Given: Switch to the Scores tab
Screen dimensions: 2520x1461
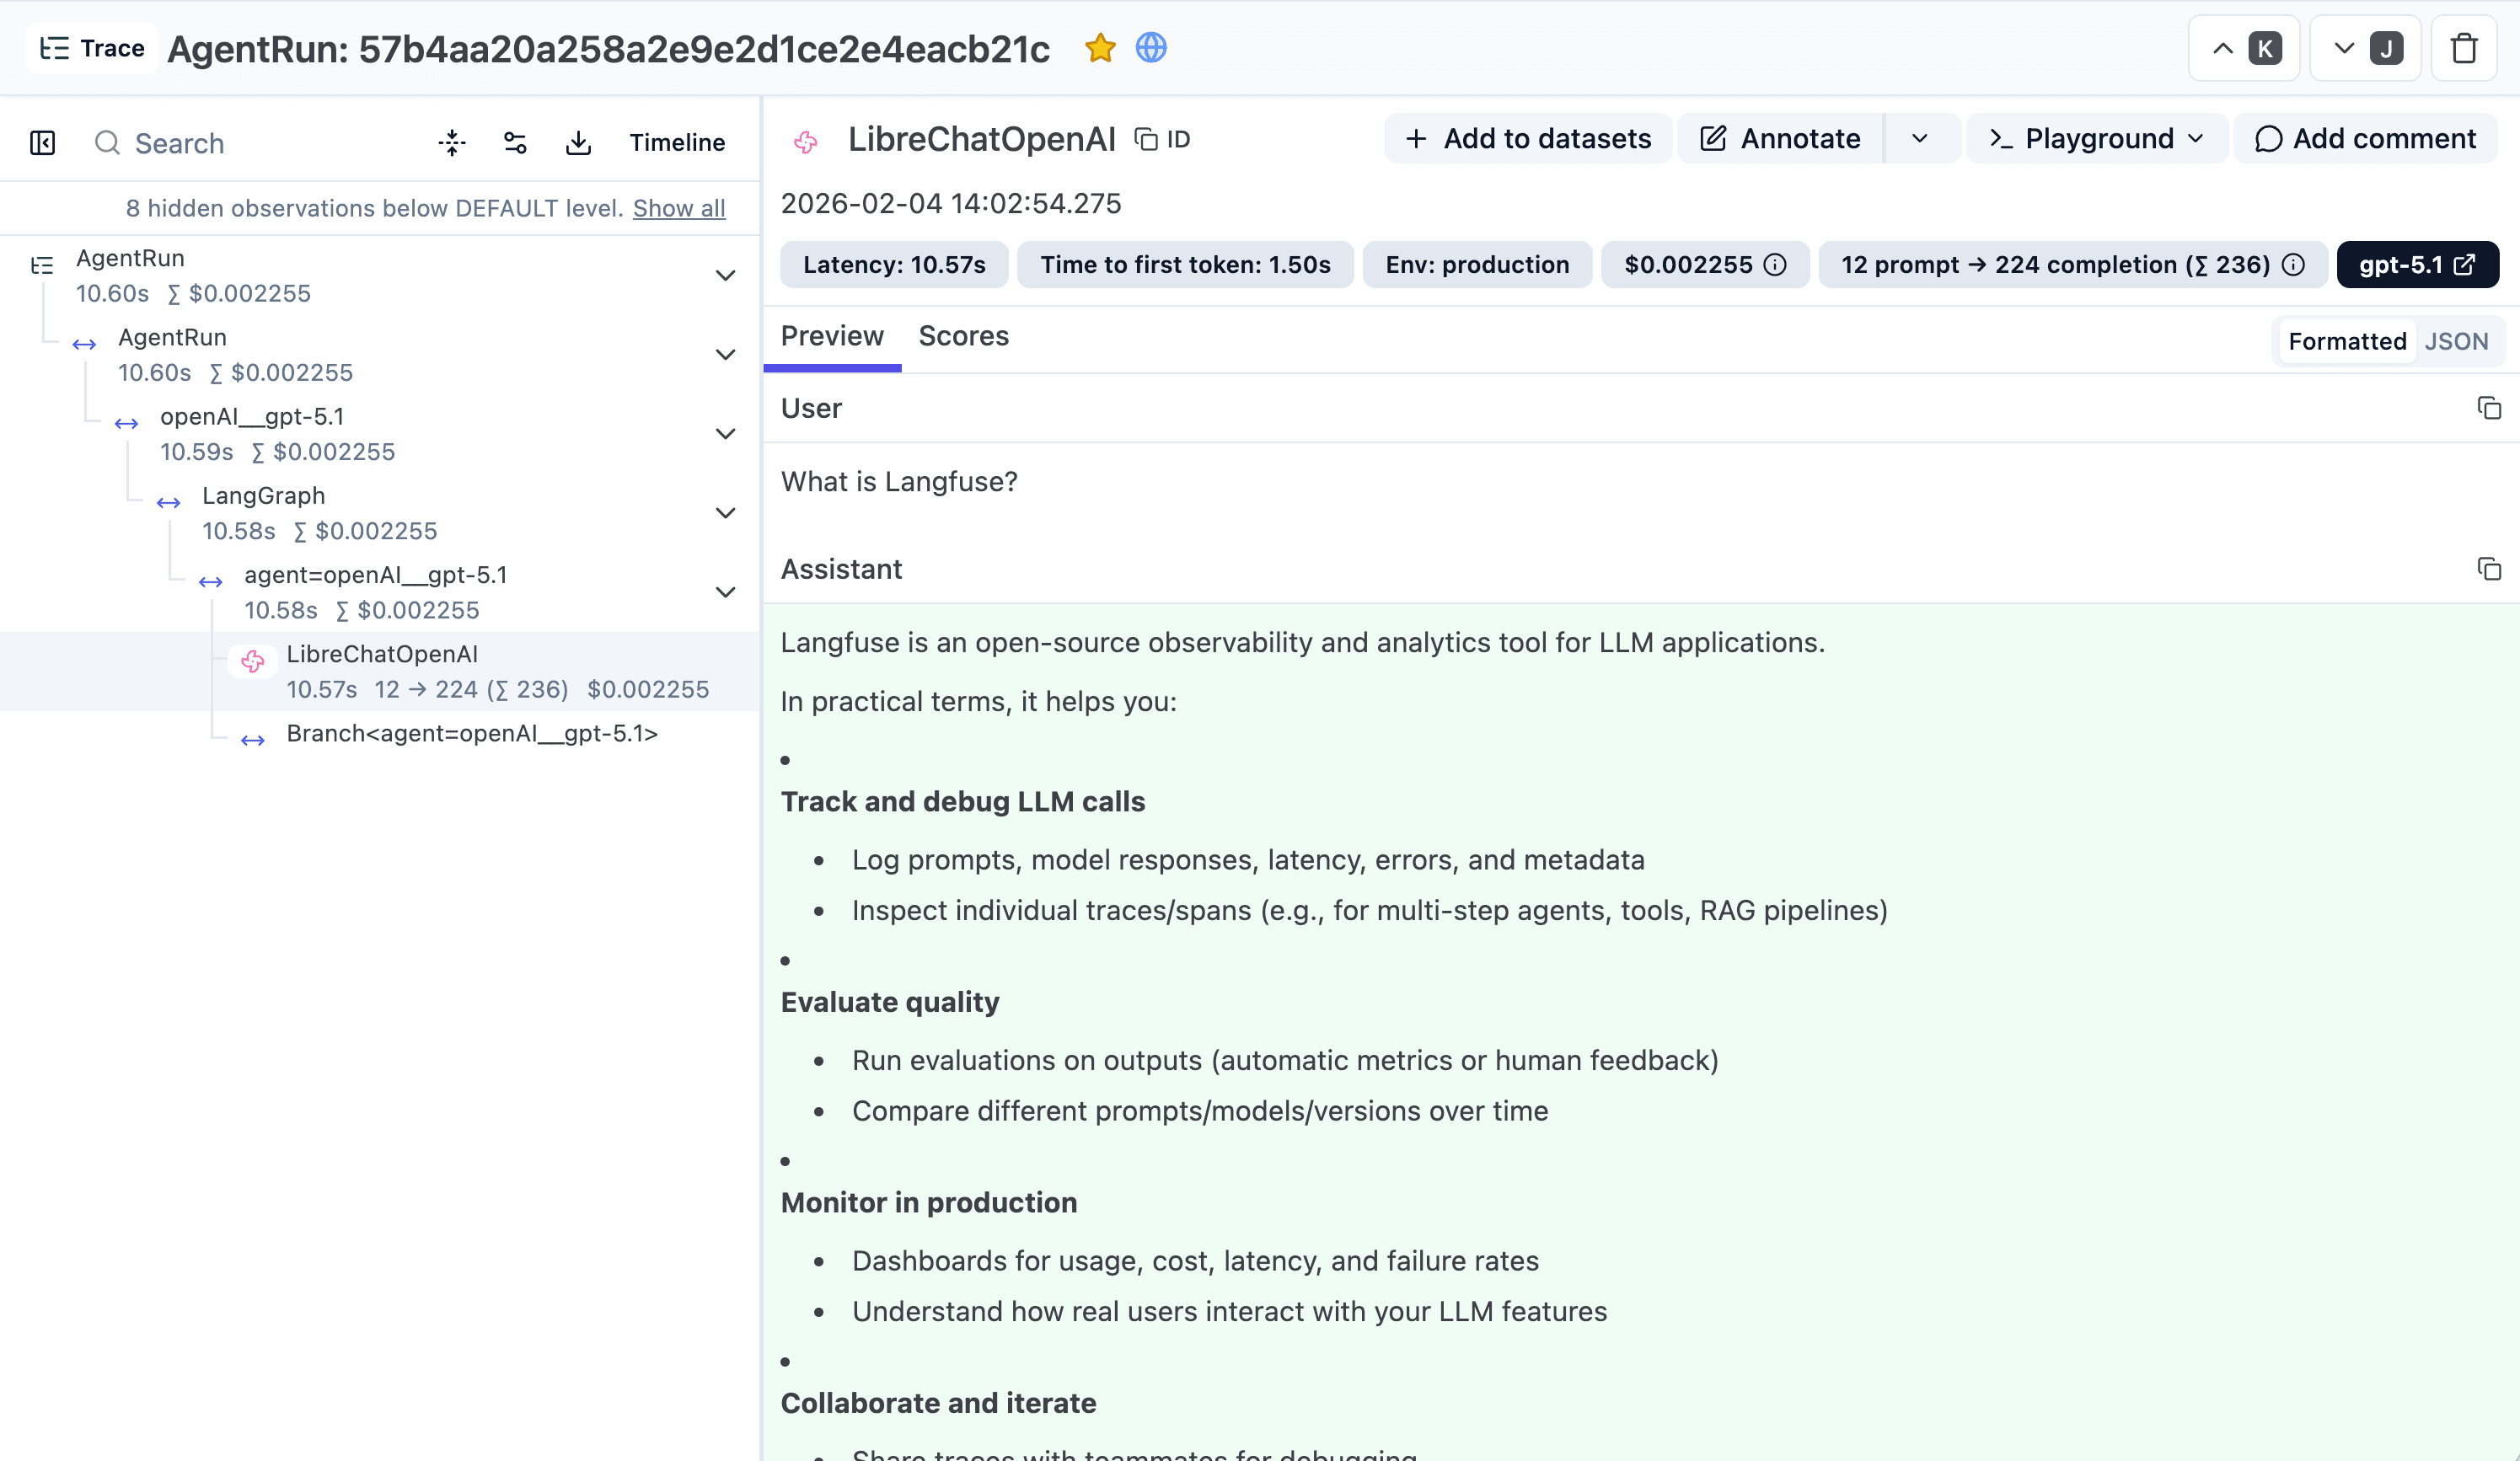Looking at the screenshot, I should tap(963, 336).
